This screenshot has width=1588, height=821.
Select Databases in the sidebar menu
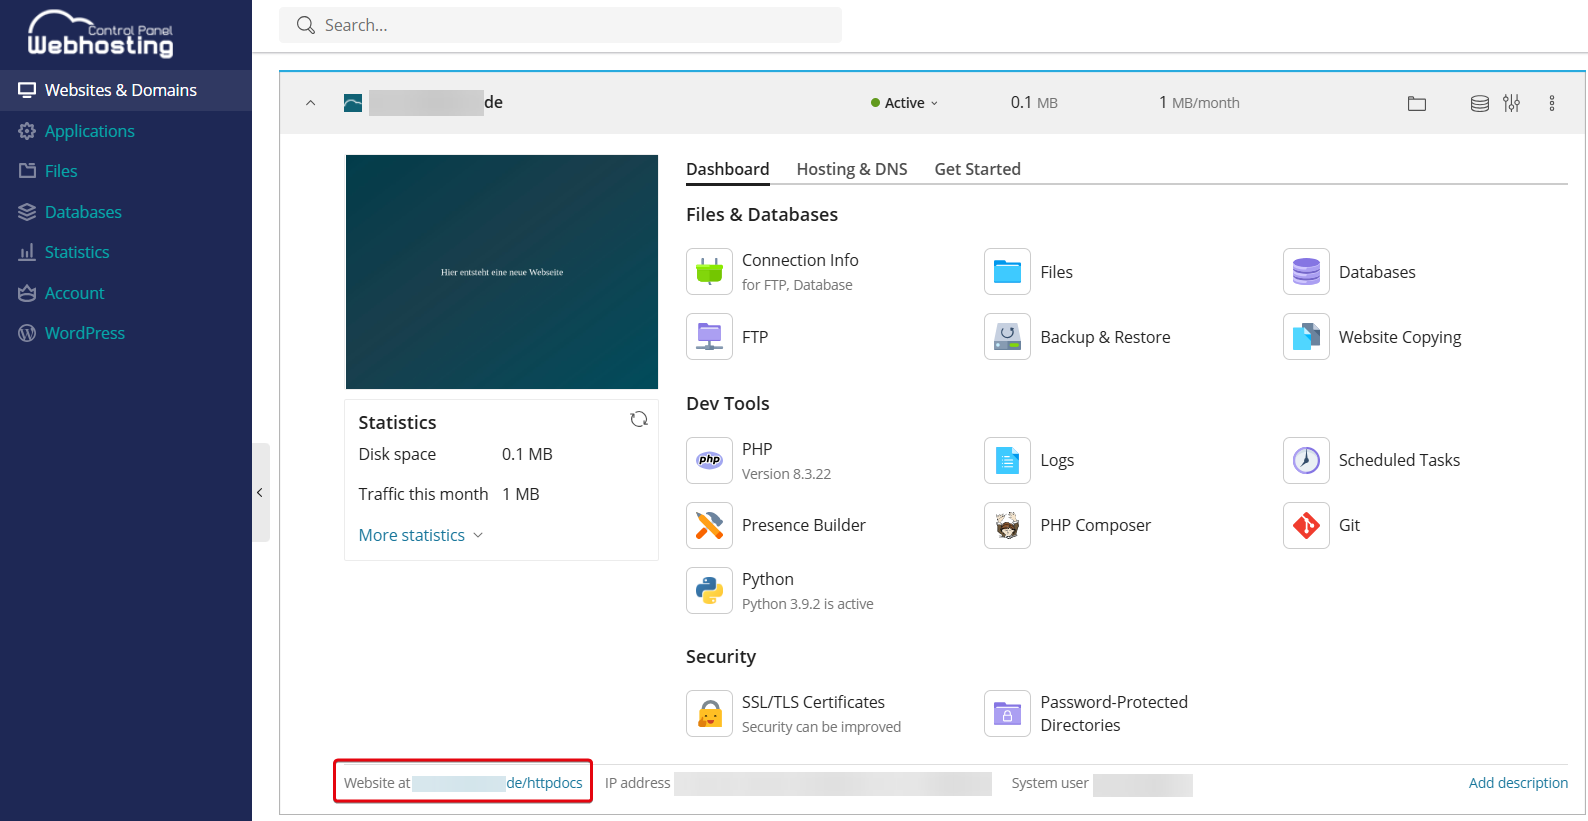(x=83, y=212)
